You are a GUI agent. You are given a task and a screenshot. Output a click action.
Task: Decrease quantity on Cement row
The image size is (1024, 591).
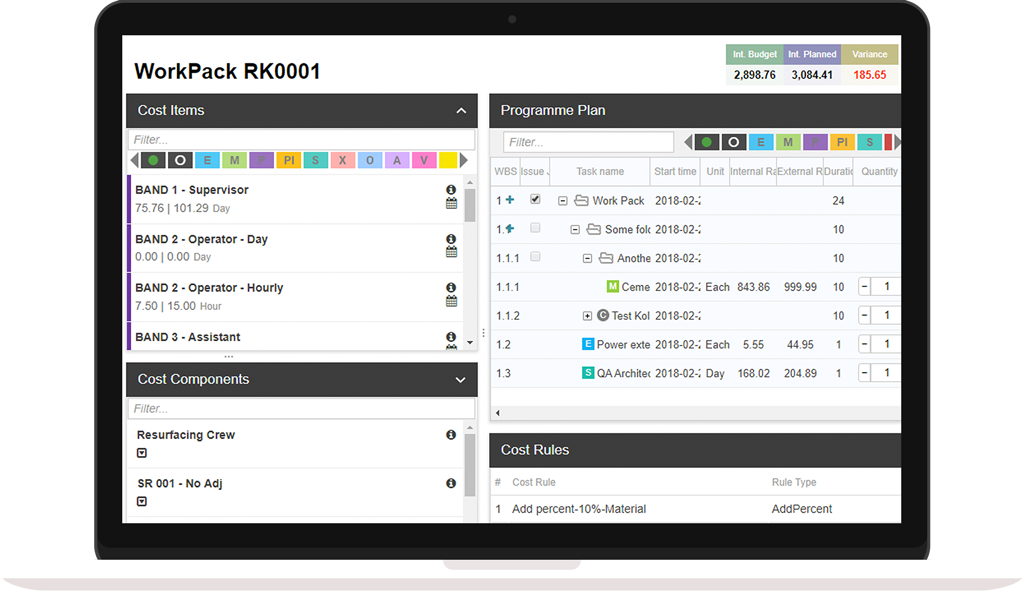click(x=864, y=286)
